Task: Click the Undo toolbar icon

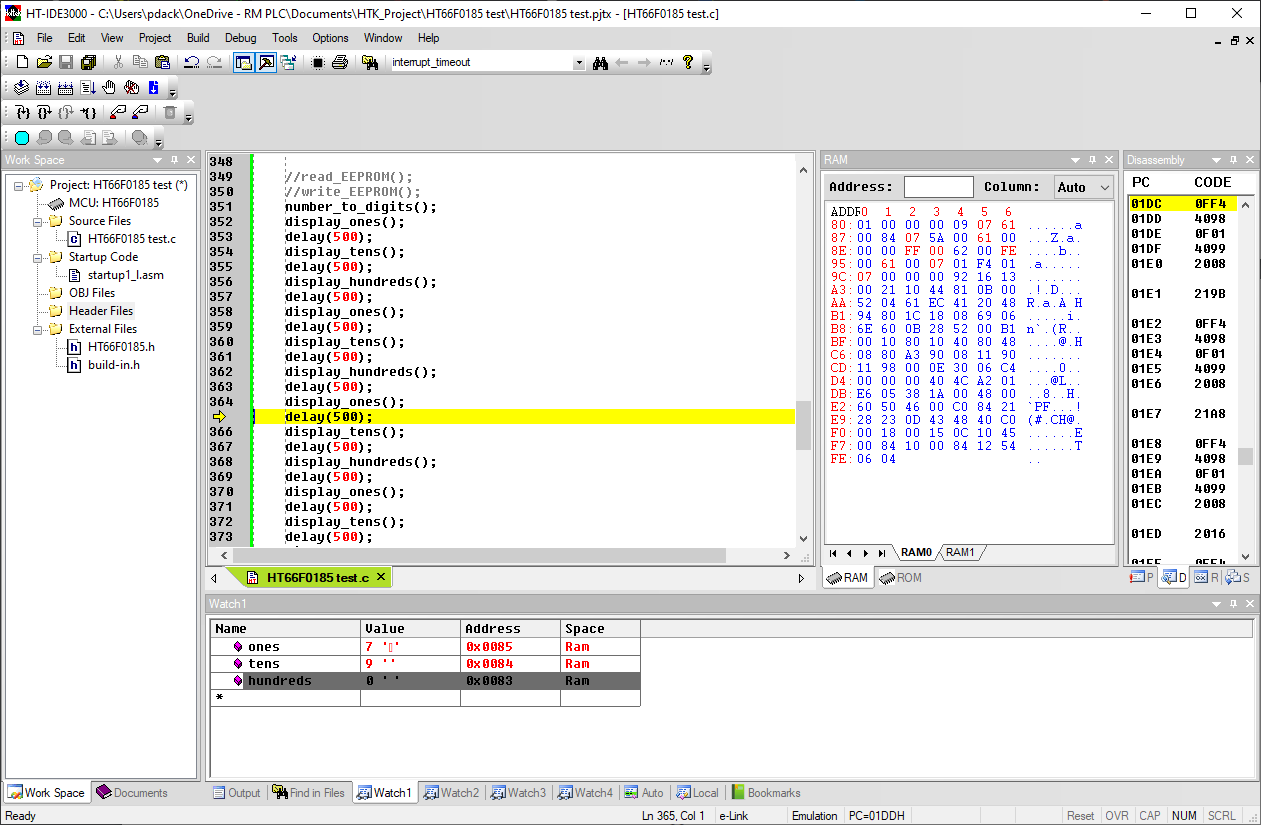Action: (x=190, y=62)
